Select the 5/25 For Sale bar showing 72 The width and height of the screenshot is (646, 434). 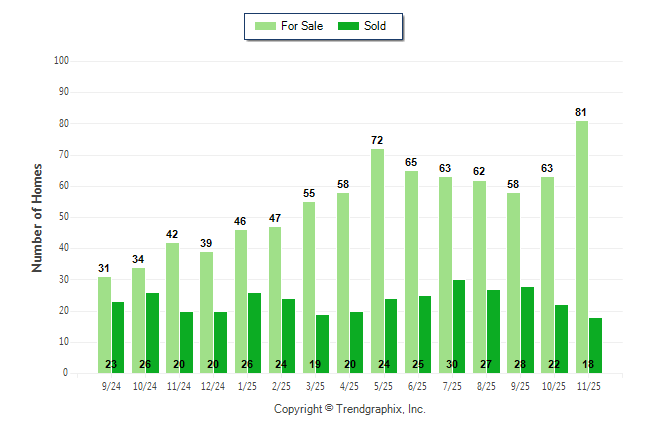point(377,261)
